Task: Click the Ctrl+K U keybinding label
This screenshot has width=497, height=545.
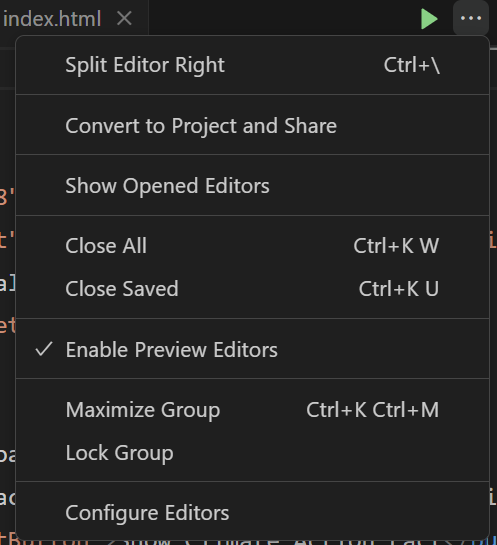Action: [399, 288]
